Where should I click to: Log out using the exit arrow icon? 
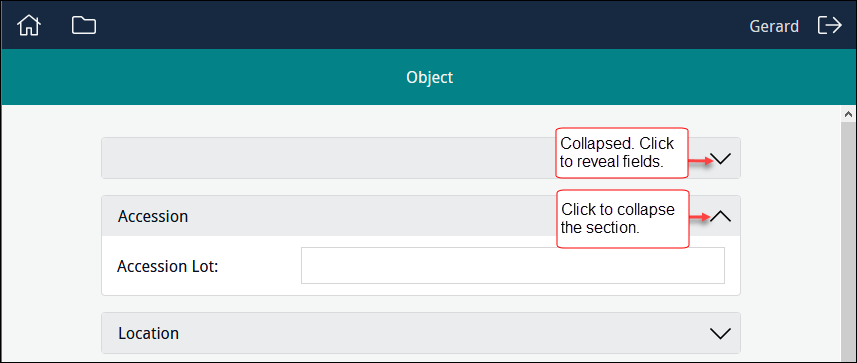[829, 25]
